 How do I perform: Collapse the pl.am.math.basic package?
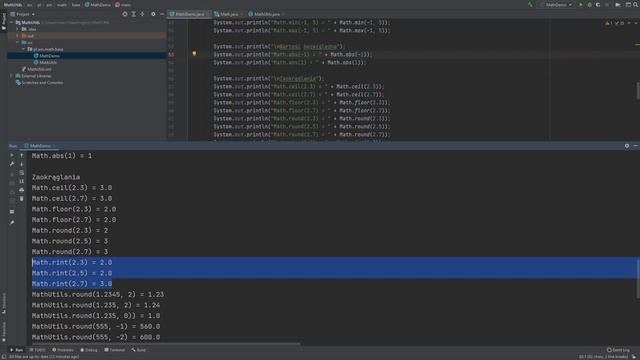(23, 49)
